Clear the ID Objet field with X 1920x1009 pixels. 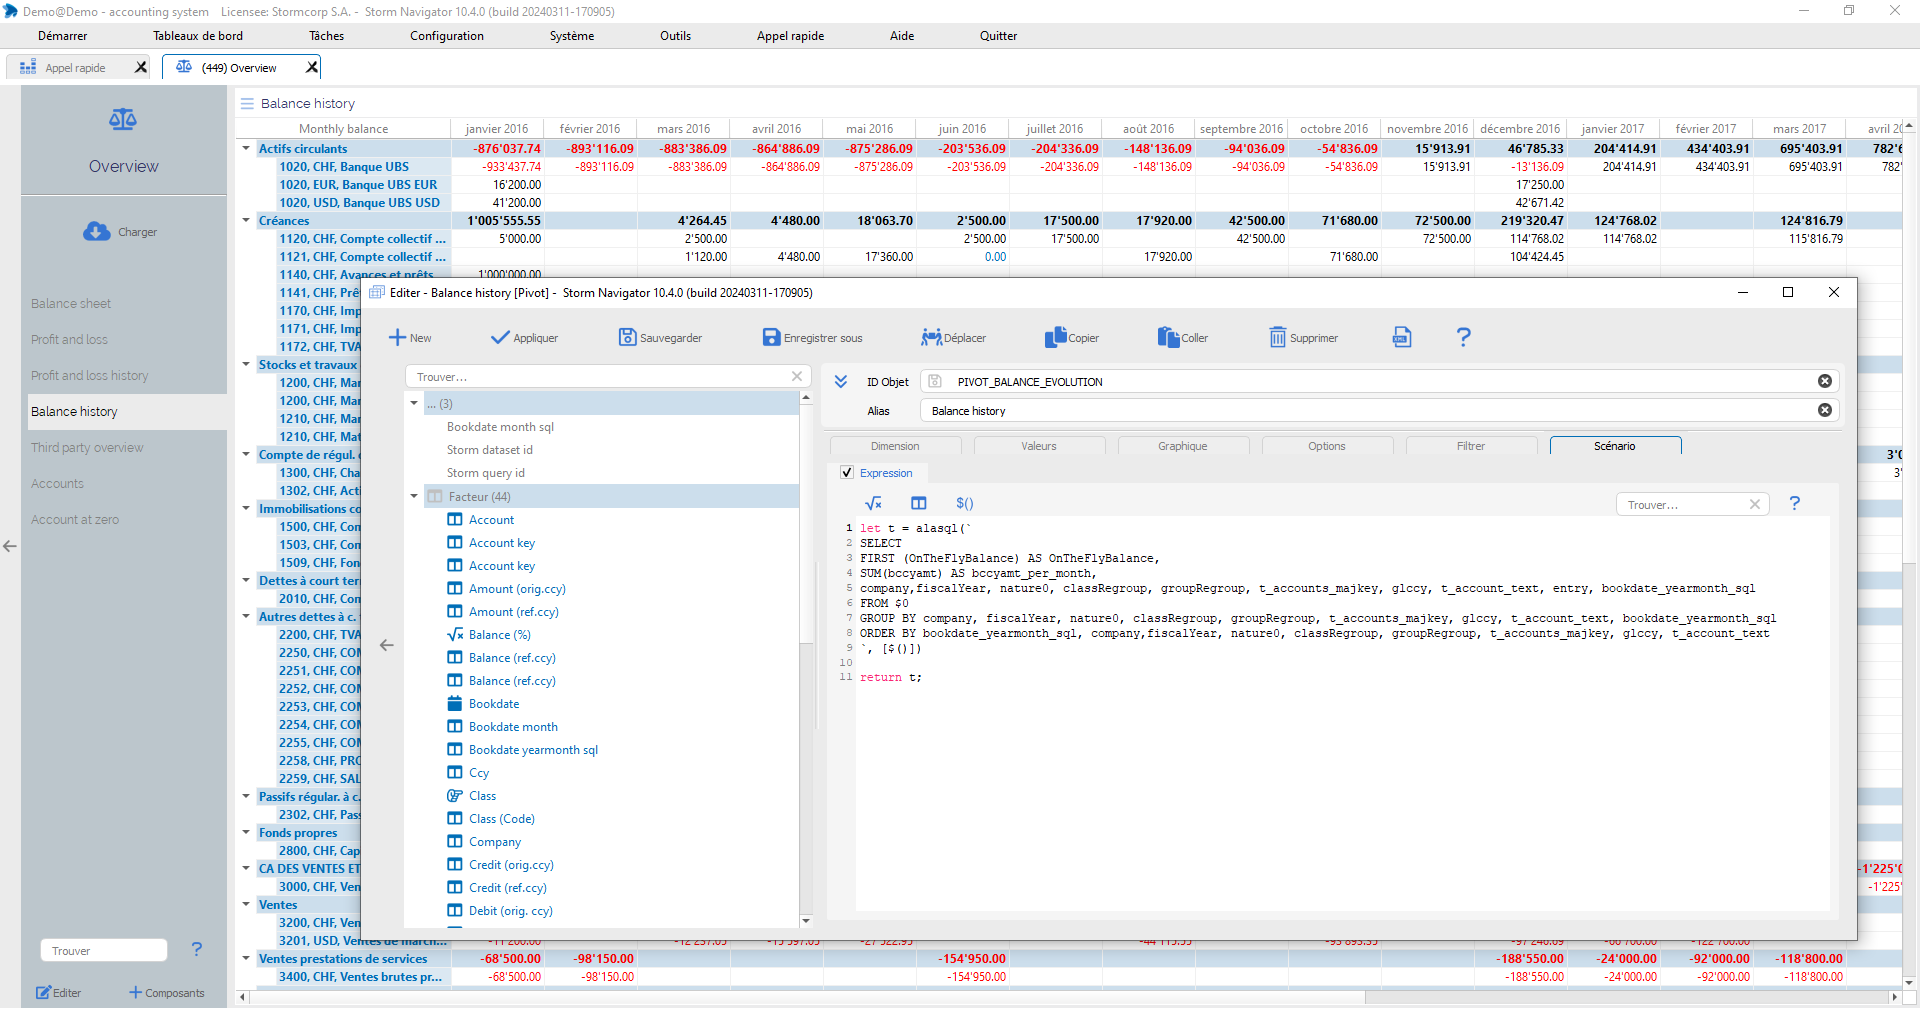(x=1825, y=381)
